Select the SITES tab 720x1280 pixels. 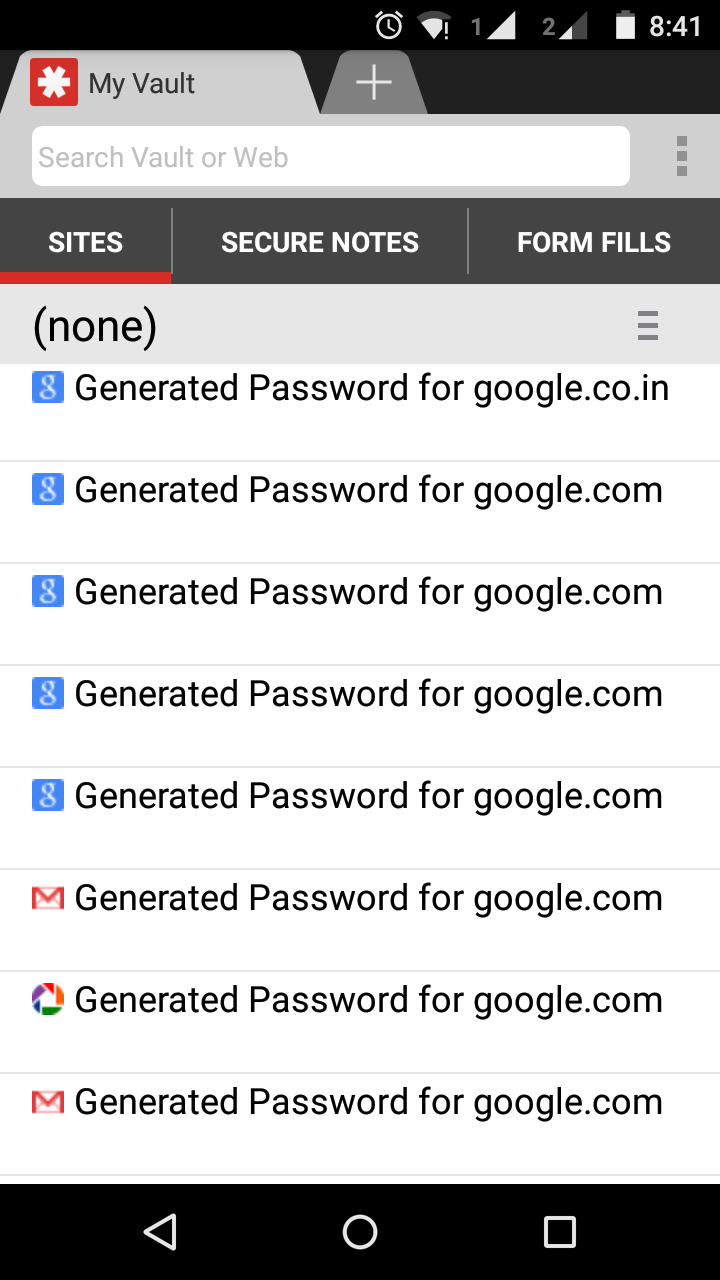[86, 241]
